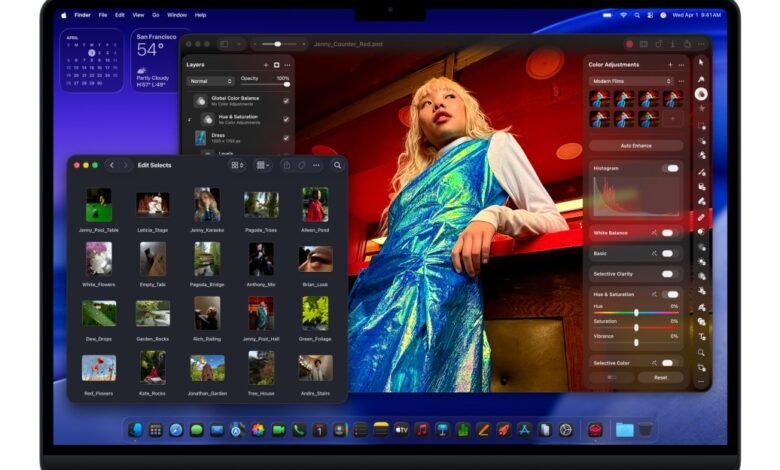
Task: Select the Zoom magnifier tool in tool strip
Action: point(701,353)
